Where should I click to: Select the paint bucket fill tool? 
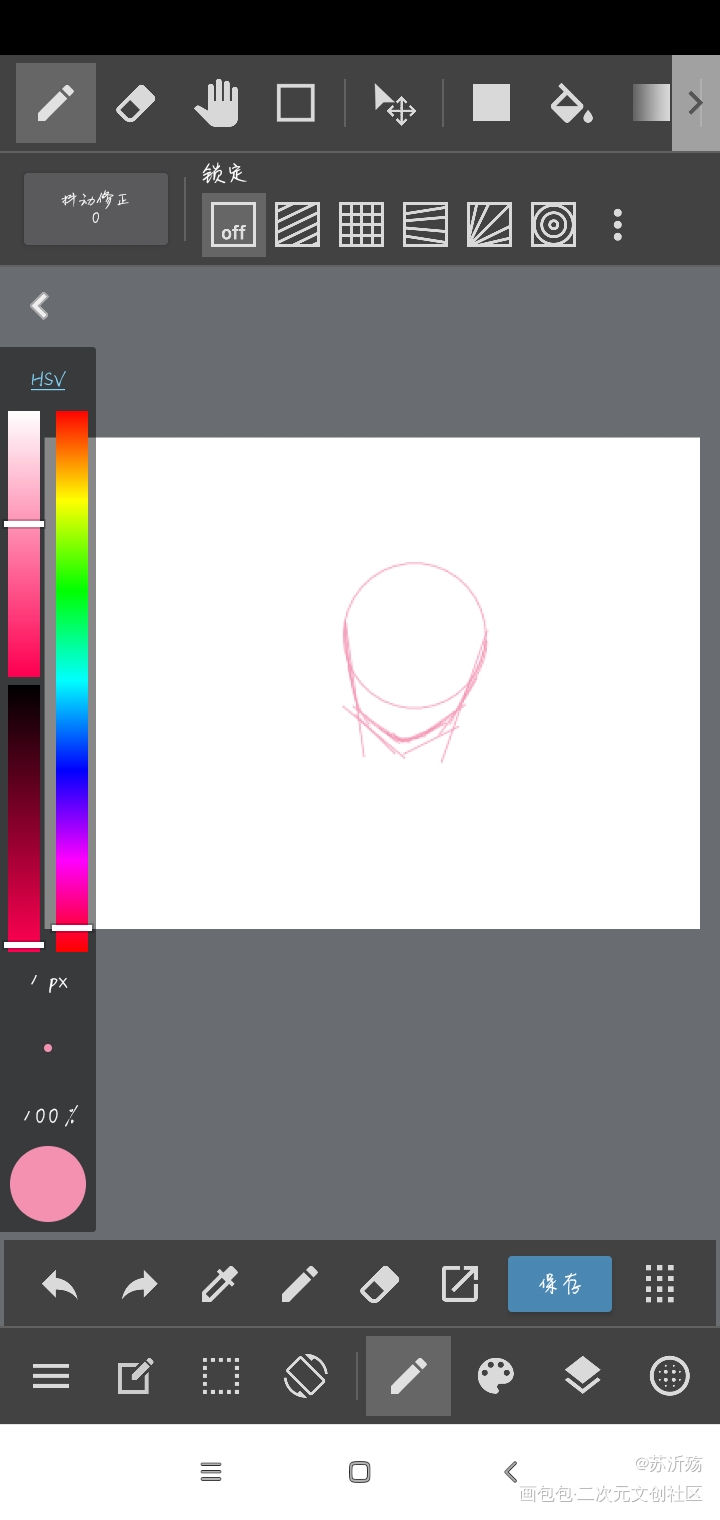571,103
